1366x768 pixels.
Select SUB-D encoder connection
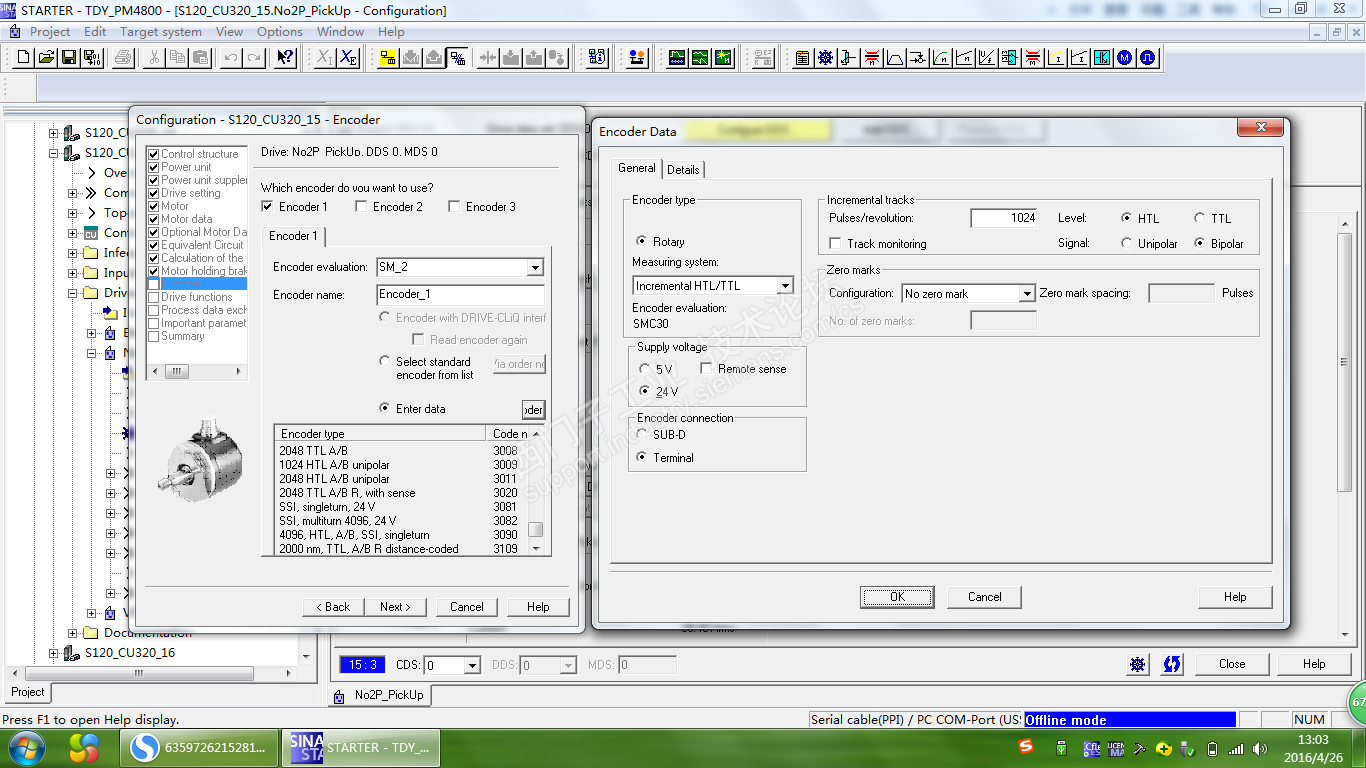tap(642, 435)
